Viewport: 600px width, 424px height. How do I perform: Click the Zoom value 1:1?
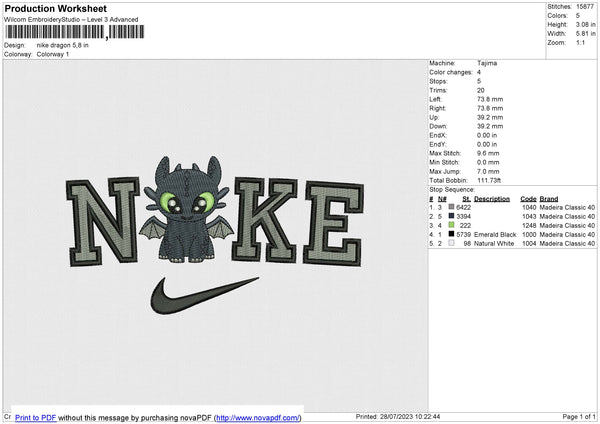tap(580, 42)
